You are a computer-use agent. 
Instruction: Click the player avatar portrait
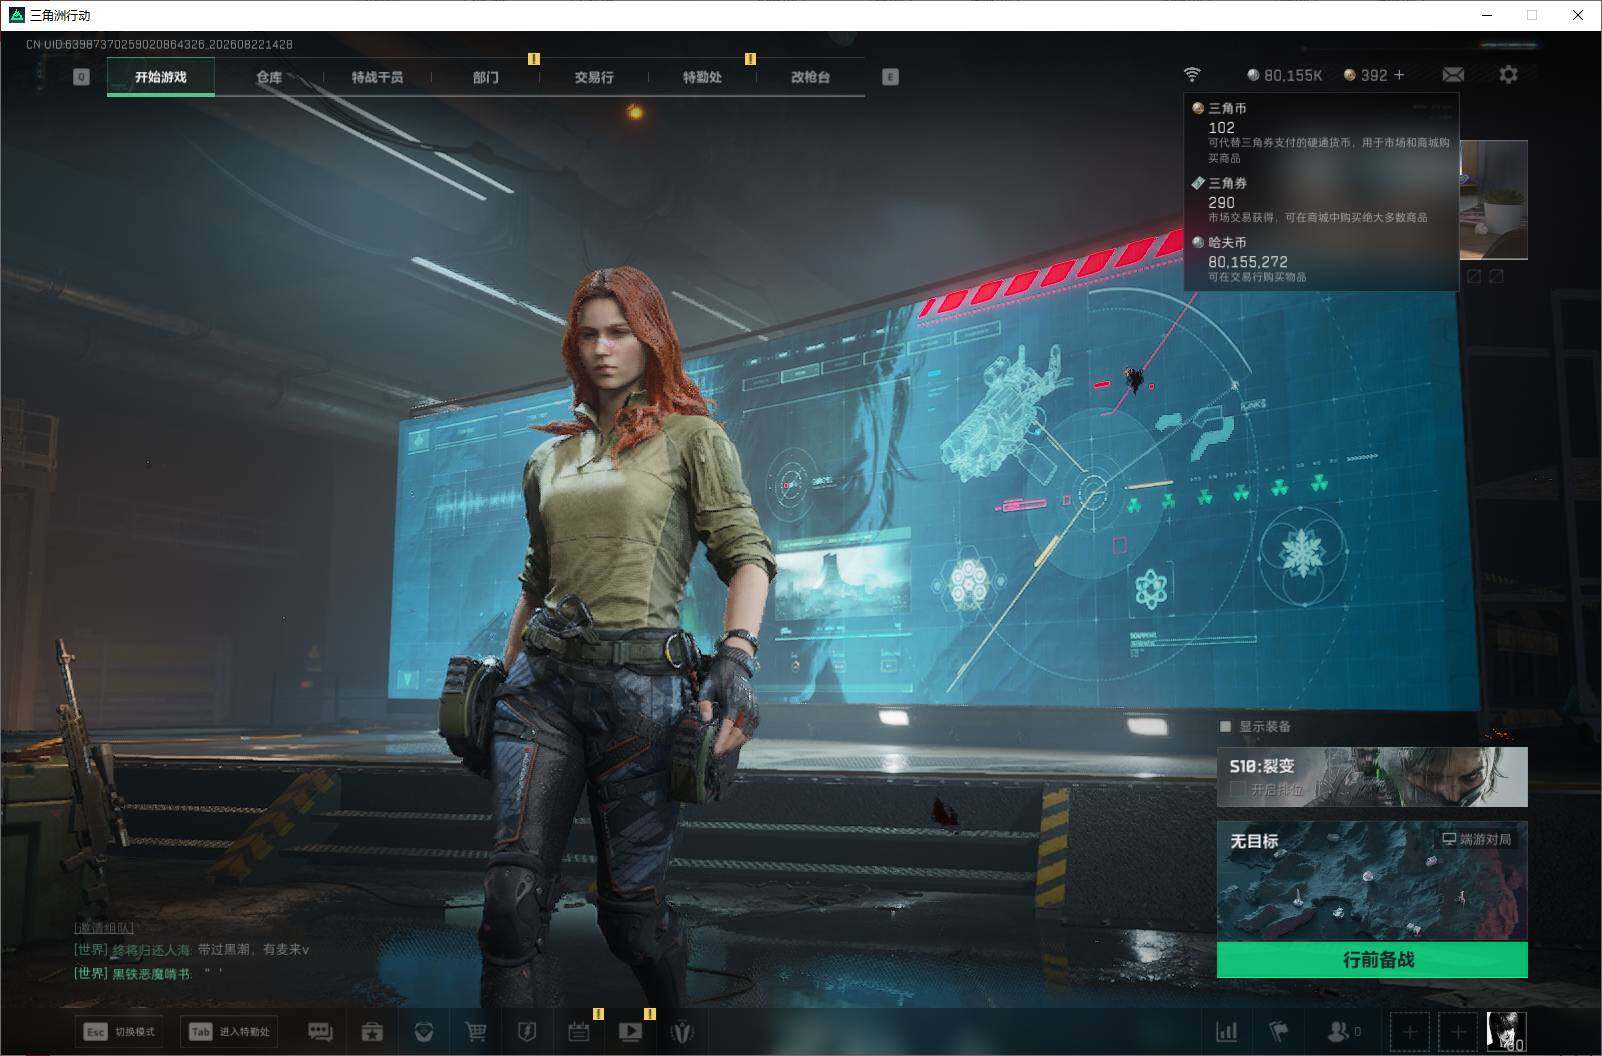1506,1032
